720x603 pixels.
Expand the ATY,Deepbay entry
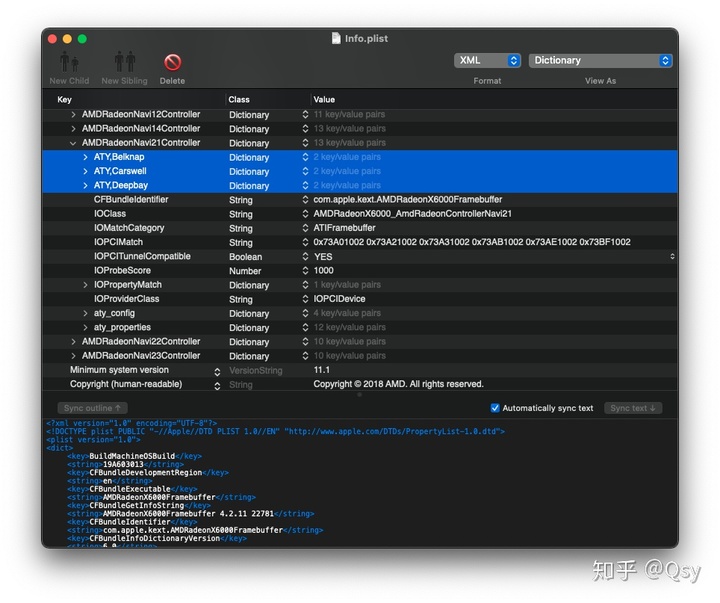coord(85,186)
